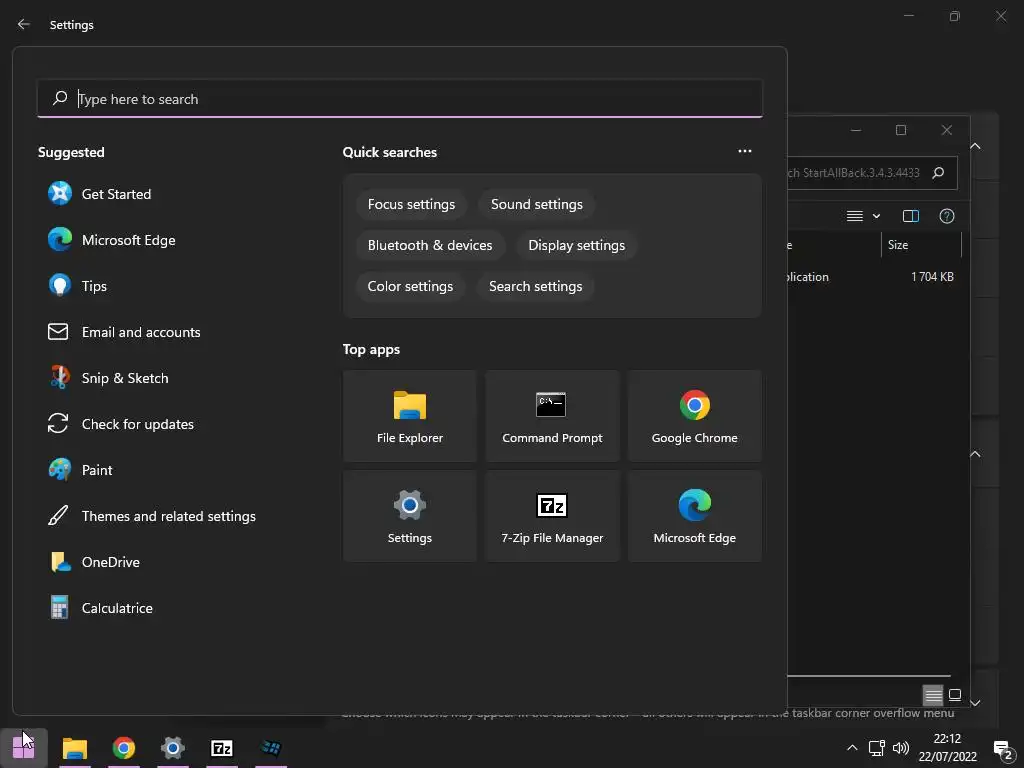1024x768 pixels.
Task: Click the search magnifier icon in search box
Action: [x=60, y=98]
